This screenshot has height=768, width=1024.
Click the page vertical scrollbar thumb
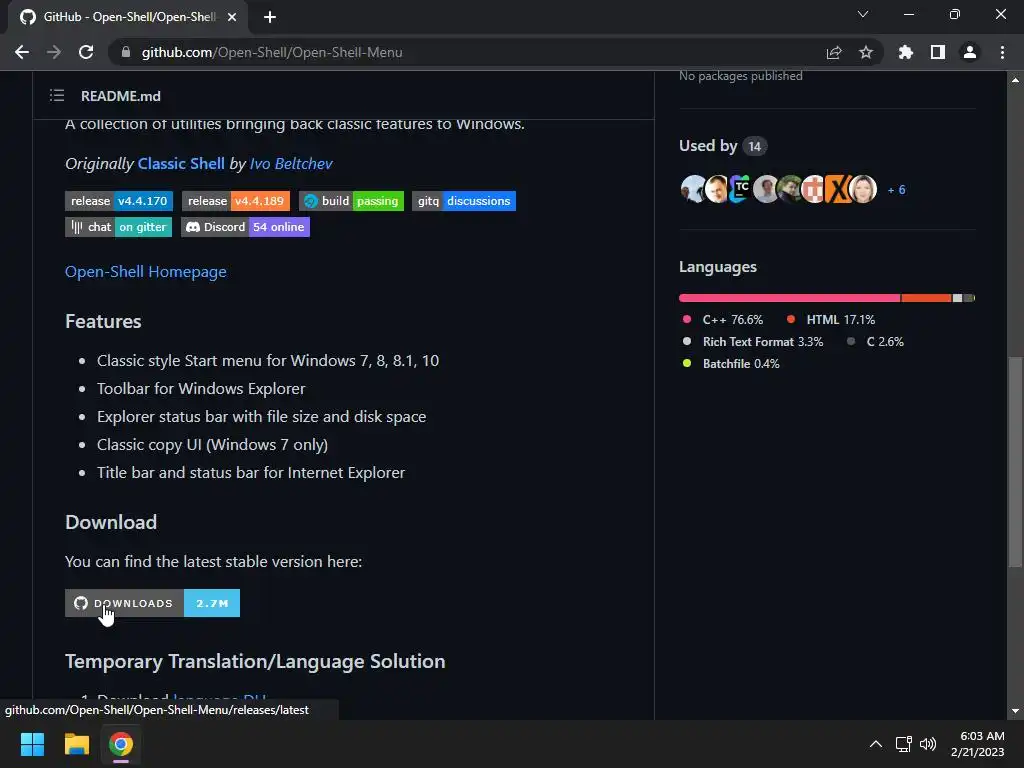[1015, 462]
